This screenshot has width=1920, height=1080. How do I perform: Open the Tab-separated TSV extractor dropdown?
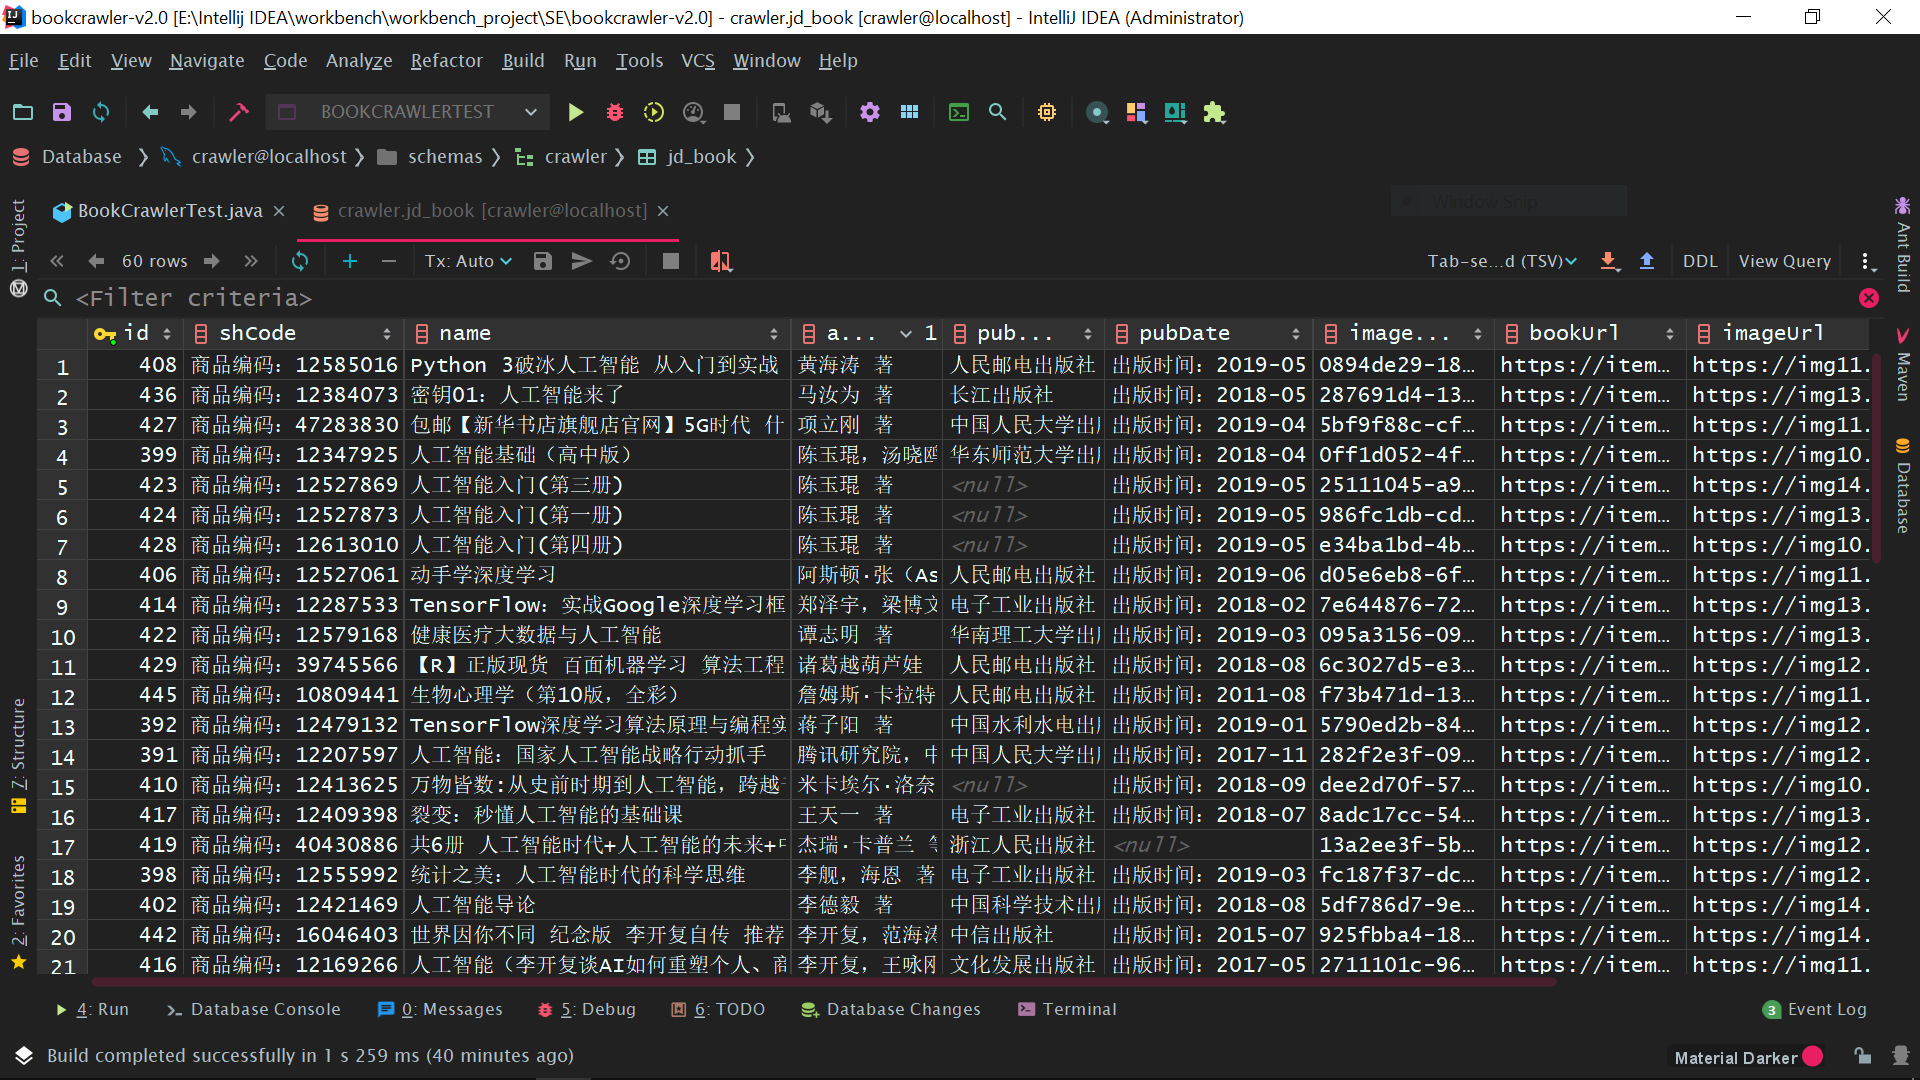(1502, 261)
